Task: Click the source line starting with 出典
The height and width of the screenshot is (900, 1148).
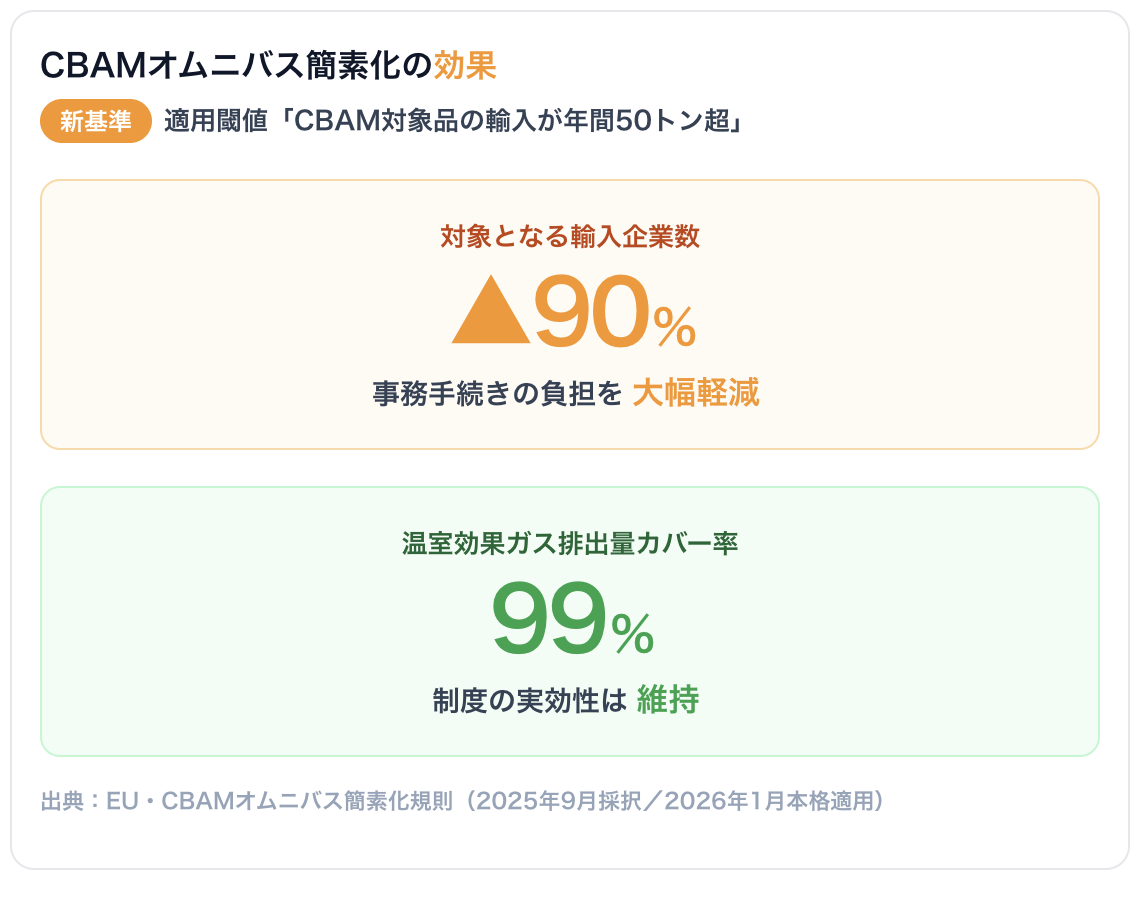Action: click(463, 801)
